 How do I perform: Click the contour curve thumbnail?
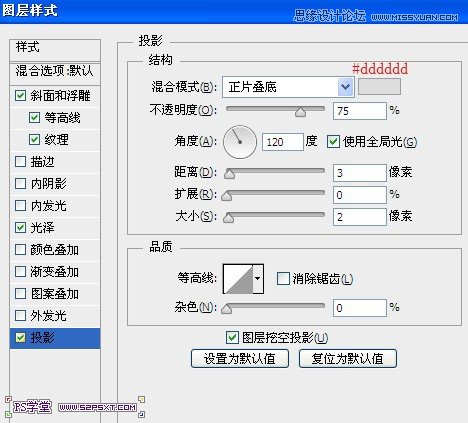(238, 279)
